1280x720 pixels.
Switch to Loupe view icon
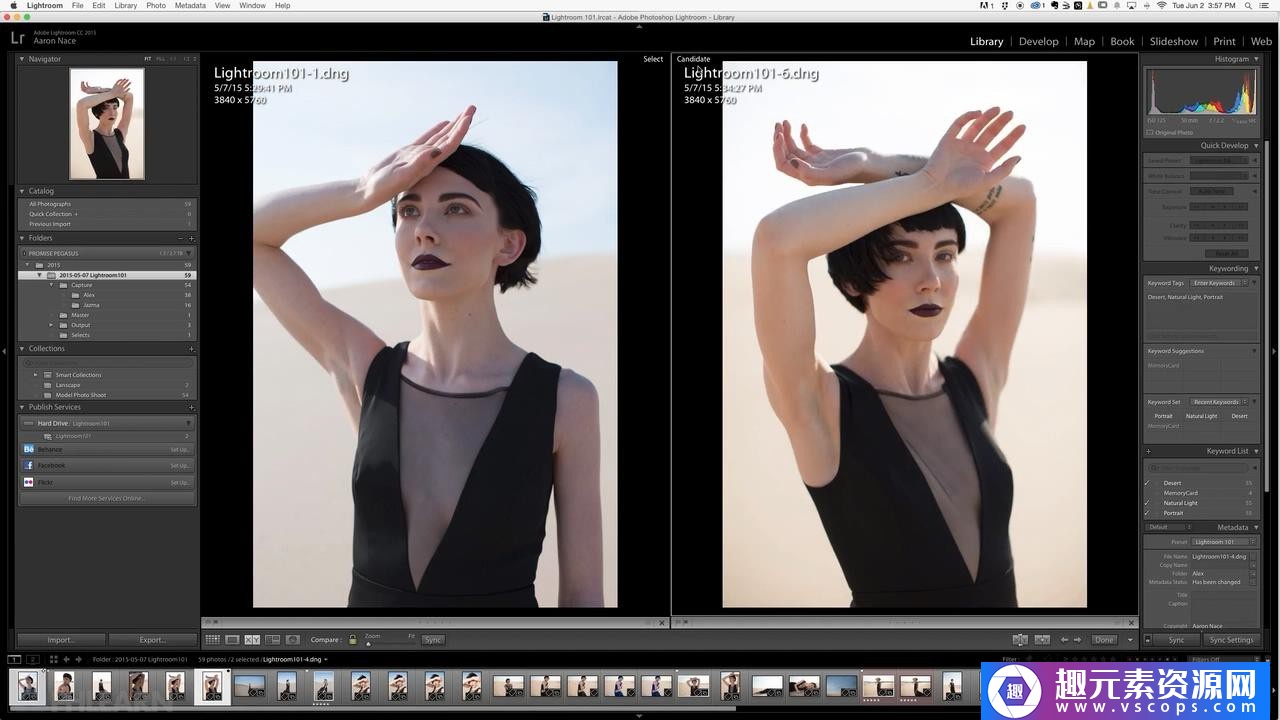[232, 640]
